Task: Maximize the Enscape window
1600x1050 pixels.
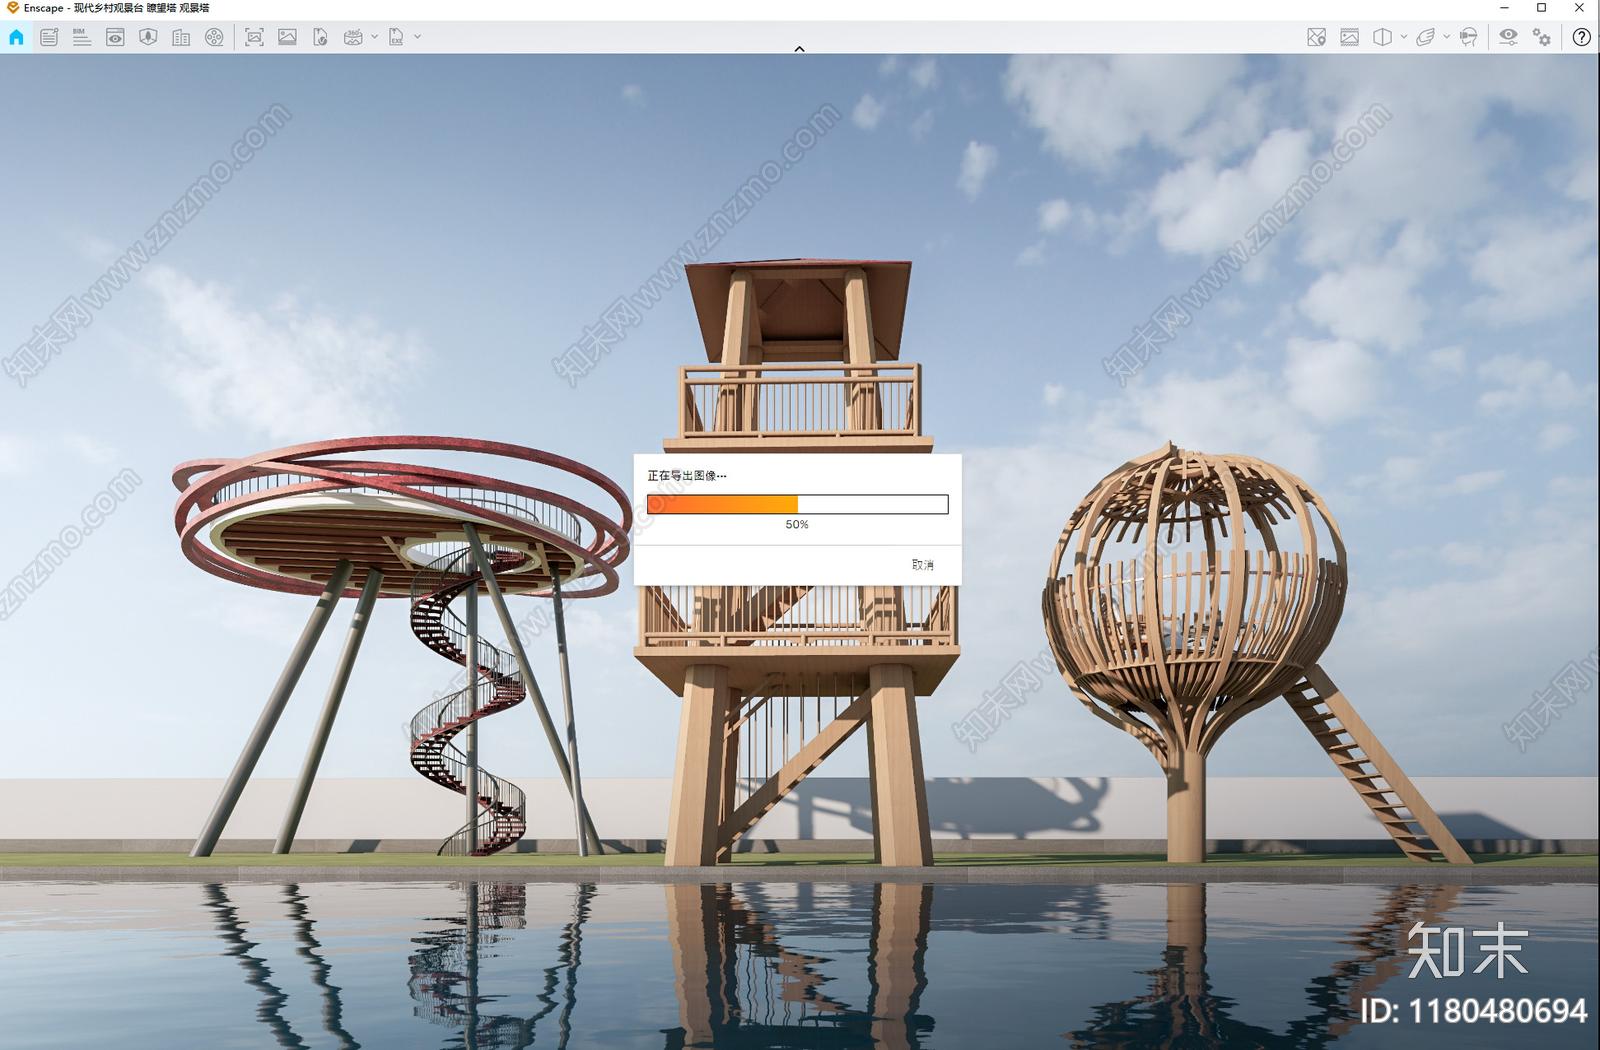Action: [x=1541, y=8]
